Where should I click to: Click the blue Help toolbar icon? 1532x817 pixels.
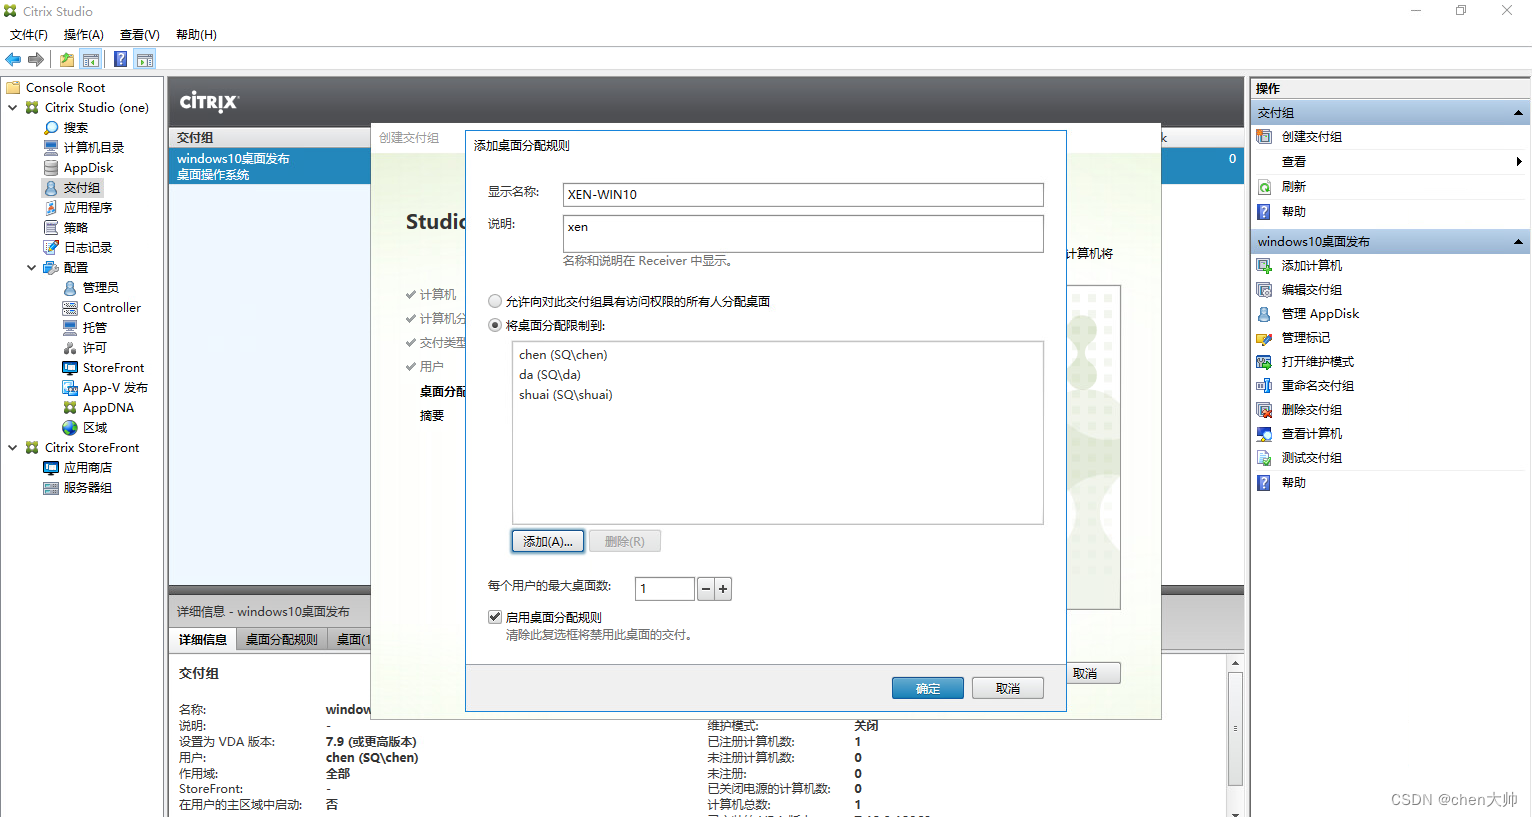point(120,59)
